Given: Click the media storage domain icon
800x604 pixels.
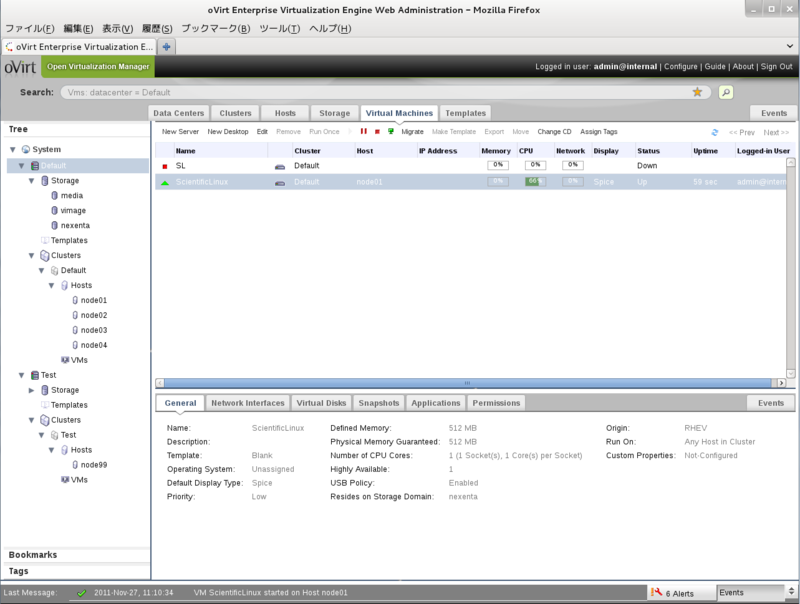Looking at the screenshot, I should [x=55, y=195].
